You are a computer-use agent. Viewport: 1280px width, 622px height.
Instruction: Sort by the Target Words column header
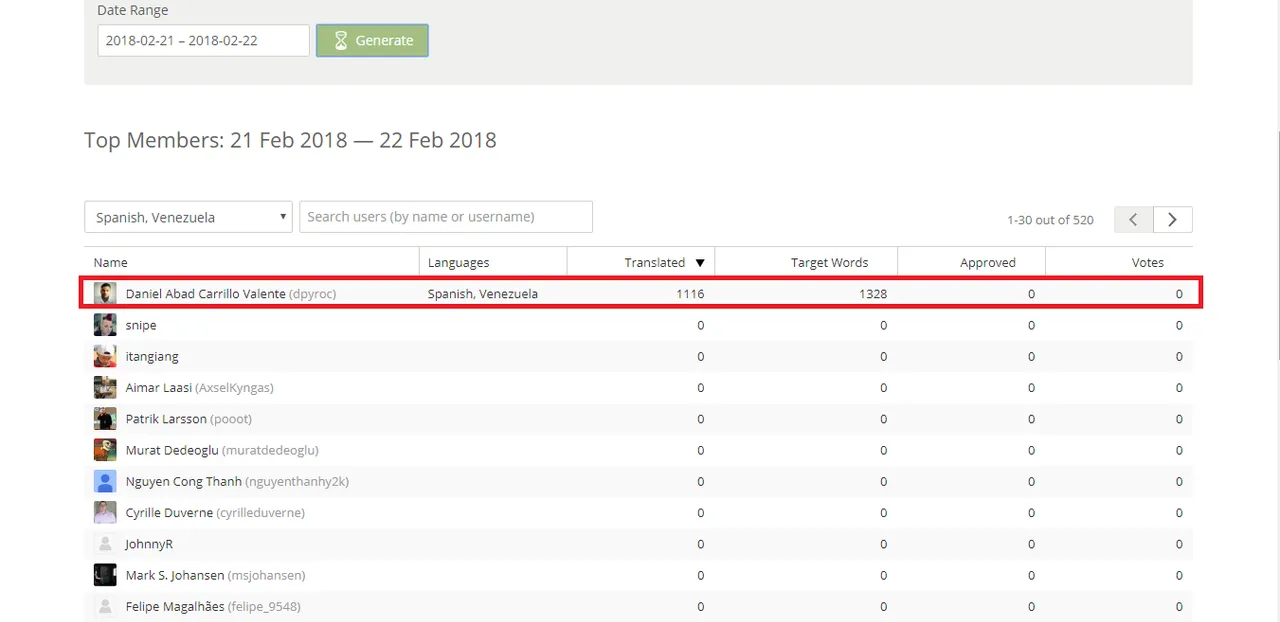click(x=830, y=263)
